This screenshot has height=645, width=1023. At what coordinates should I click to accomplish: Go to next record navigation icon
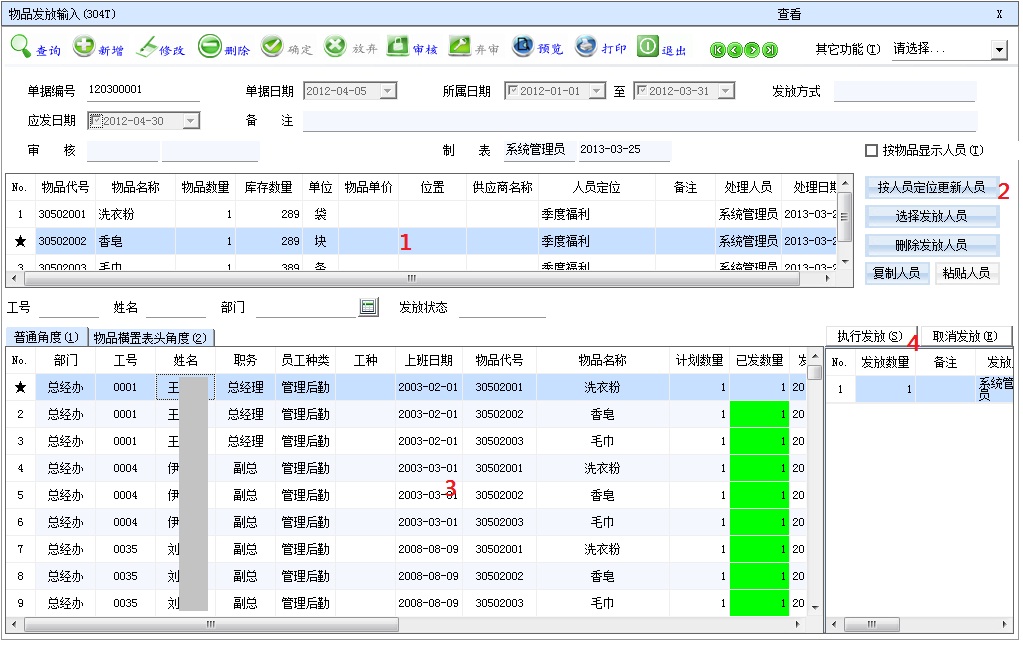(753, 50)
